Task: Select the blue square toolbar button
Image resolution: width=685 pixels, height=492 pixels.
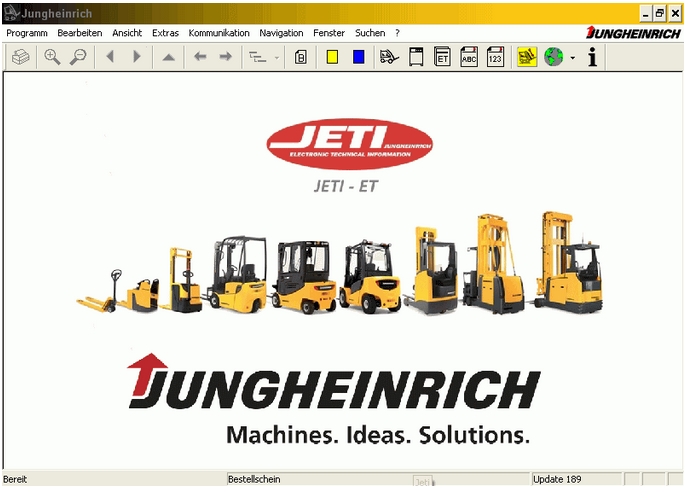Action: coord(359,57)
